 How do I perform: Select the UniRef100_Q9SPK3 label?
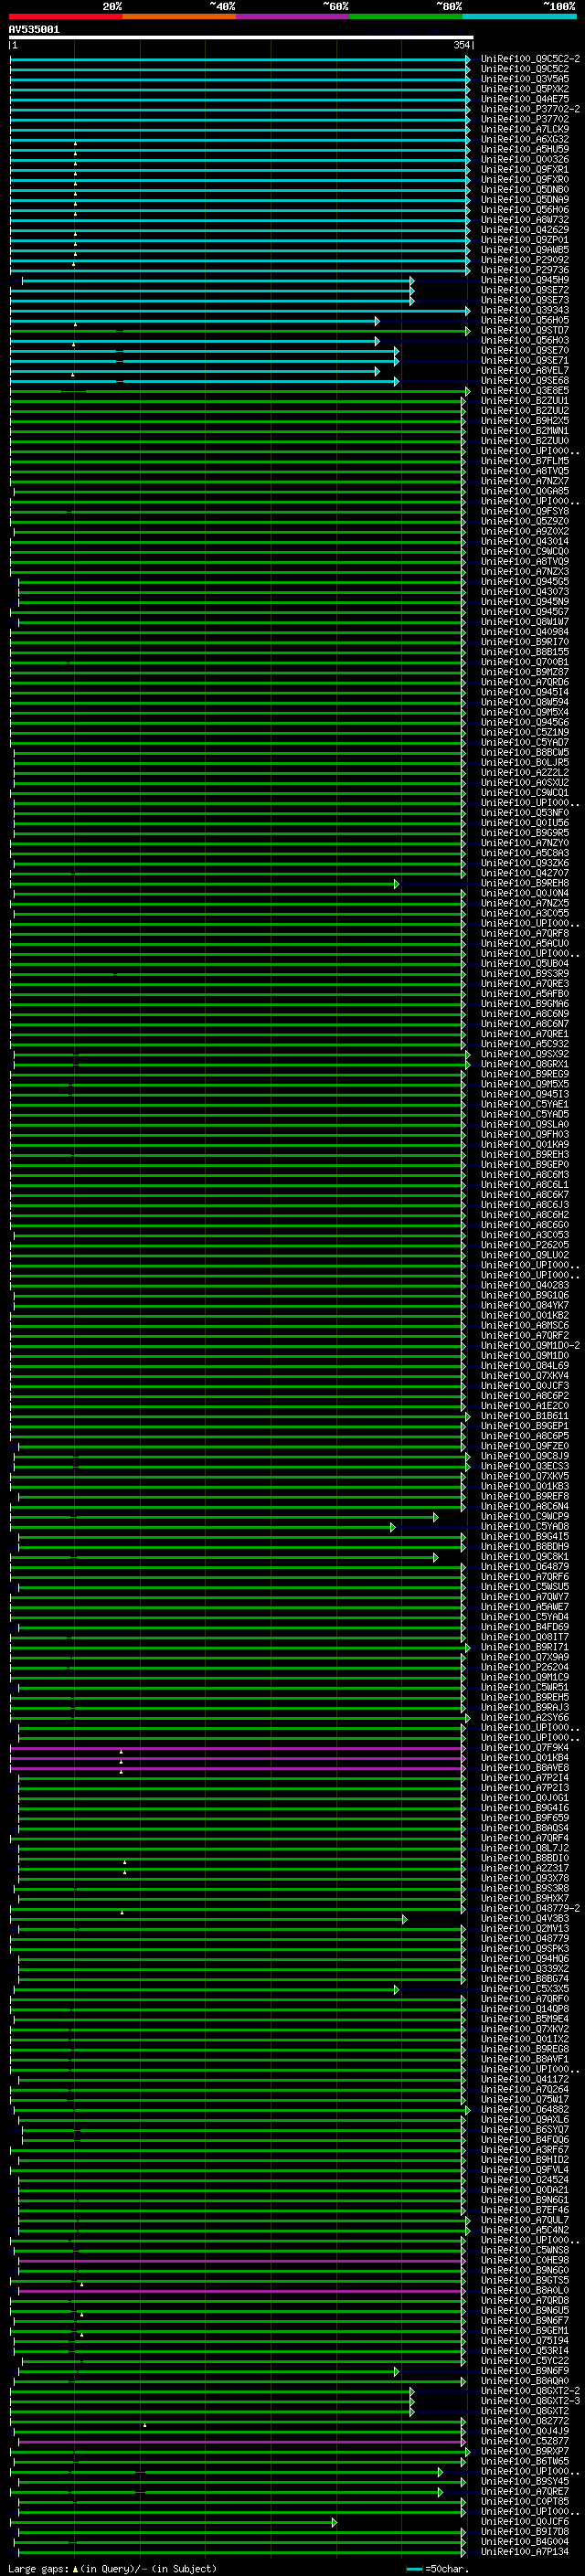pos(525,1948)
